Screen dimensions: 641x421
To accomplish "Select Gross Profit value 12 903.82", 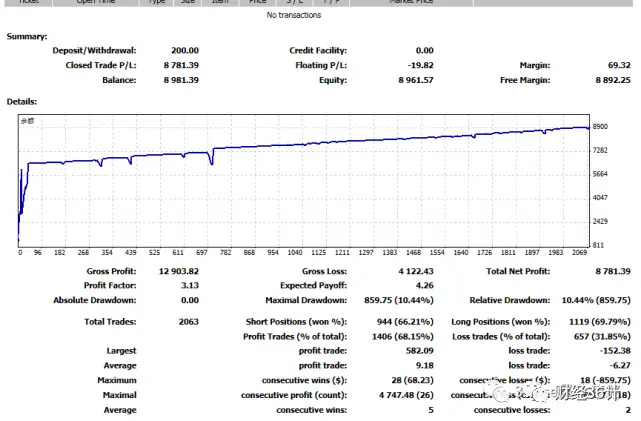I will tap(179, 271).
